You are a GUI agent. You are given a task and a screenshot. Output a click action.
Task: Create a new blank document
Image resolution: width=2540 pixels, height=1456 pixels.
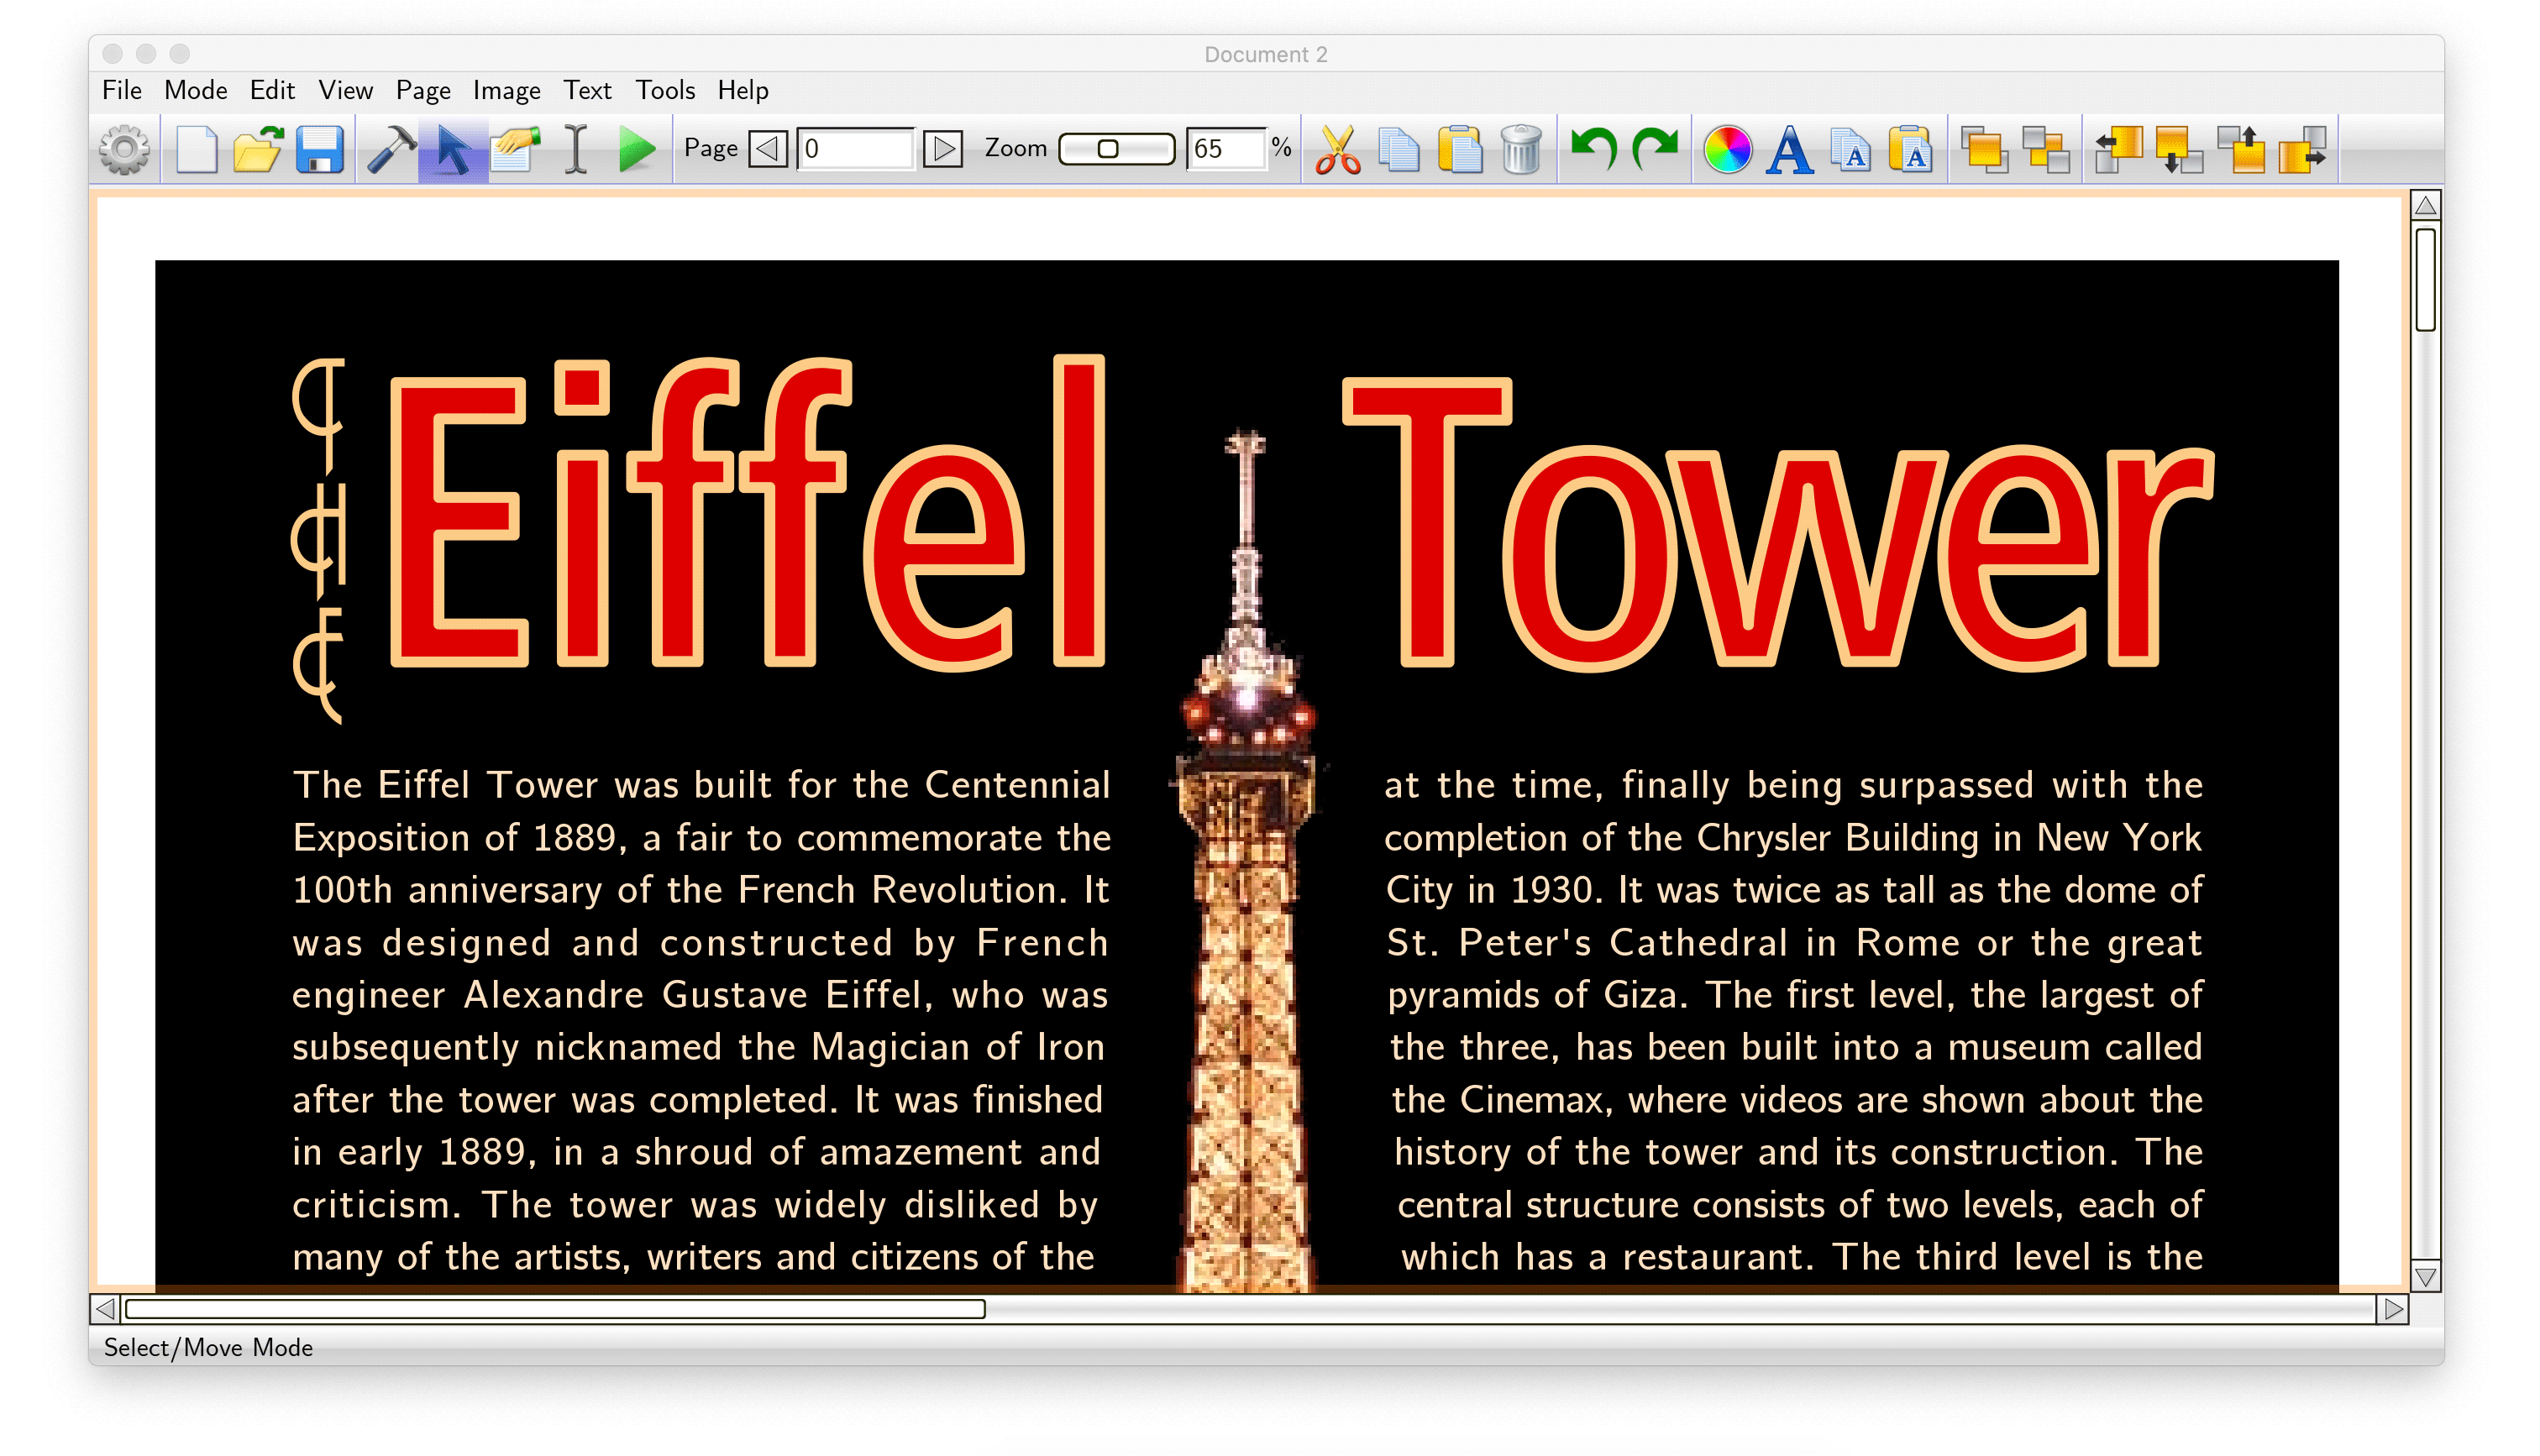tap(196, 150)
